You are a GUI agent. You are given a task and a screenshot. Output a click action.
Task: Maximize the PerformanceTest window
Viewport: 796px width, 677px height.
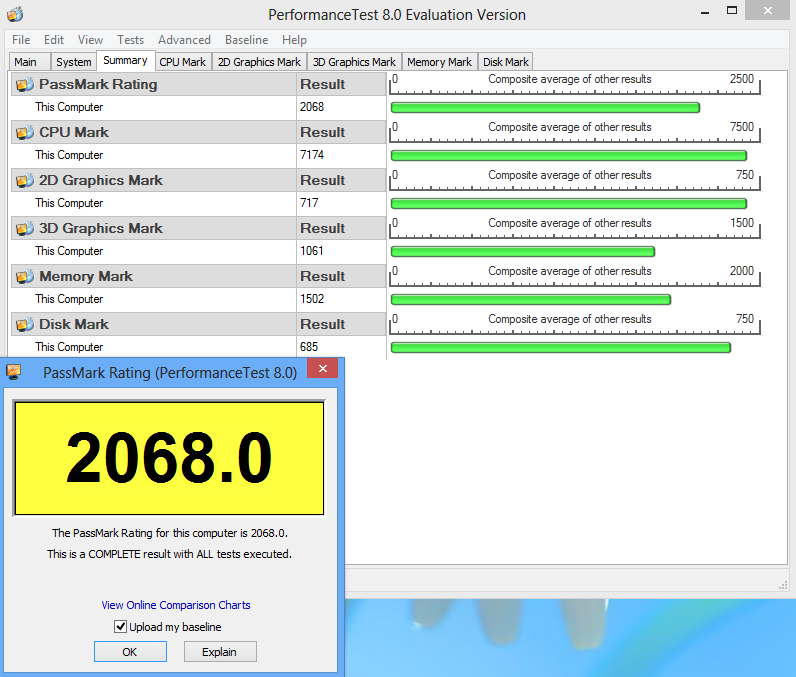tap(732, 10)
